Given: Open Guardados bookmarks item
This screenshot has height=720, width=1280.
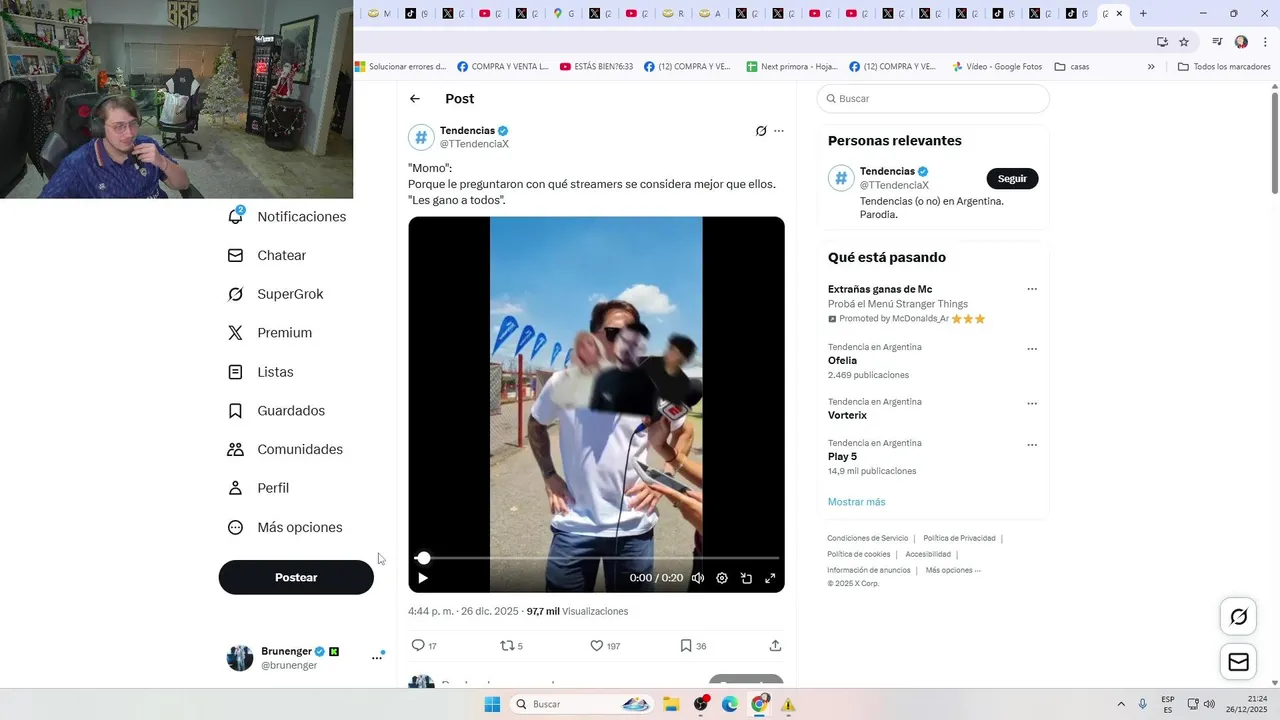Looking at the screenshot, I should pyautogui.click(x=276, y=411).
